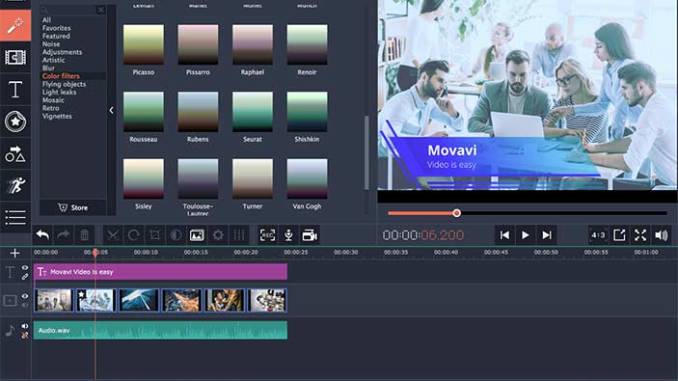
Task: Click the trash Delete icon
Action: tap(85, 235)
